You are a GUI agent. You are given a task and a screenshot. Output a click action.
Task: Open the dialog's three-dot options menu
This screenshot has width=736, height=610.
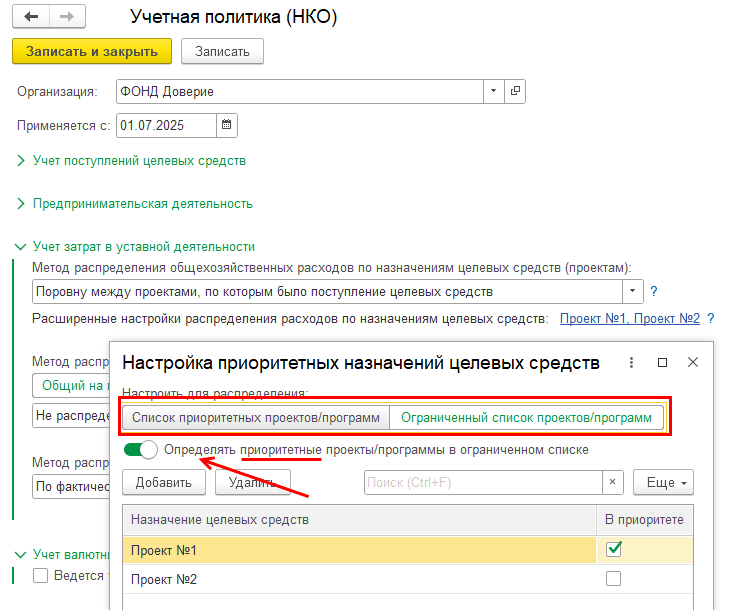631,362
